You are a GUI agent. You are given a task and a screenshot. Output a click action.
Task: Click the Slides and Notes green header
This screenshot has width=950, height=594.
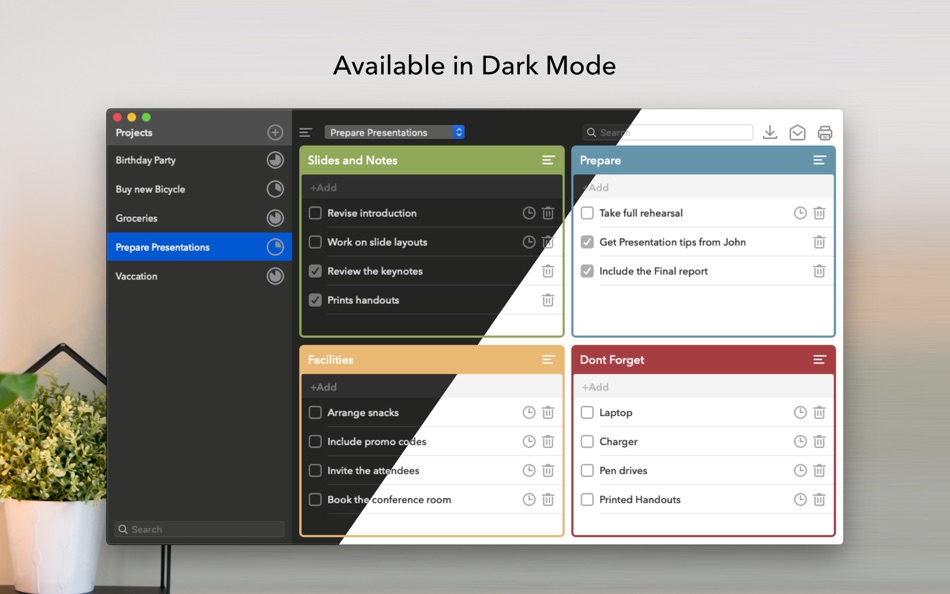[431, 160]
